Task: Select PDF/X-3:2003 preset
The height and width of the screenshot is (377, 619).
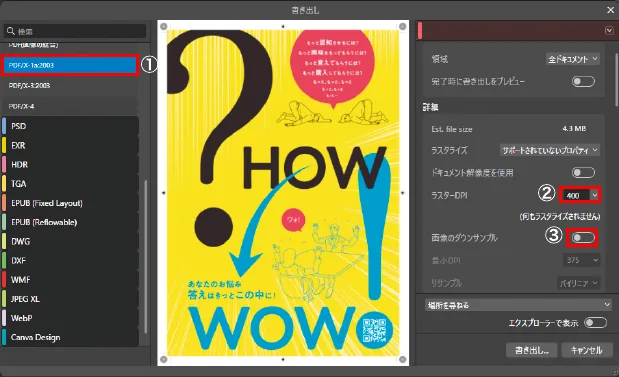Action: pos(70,85)
